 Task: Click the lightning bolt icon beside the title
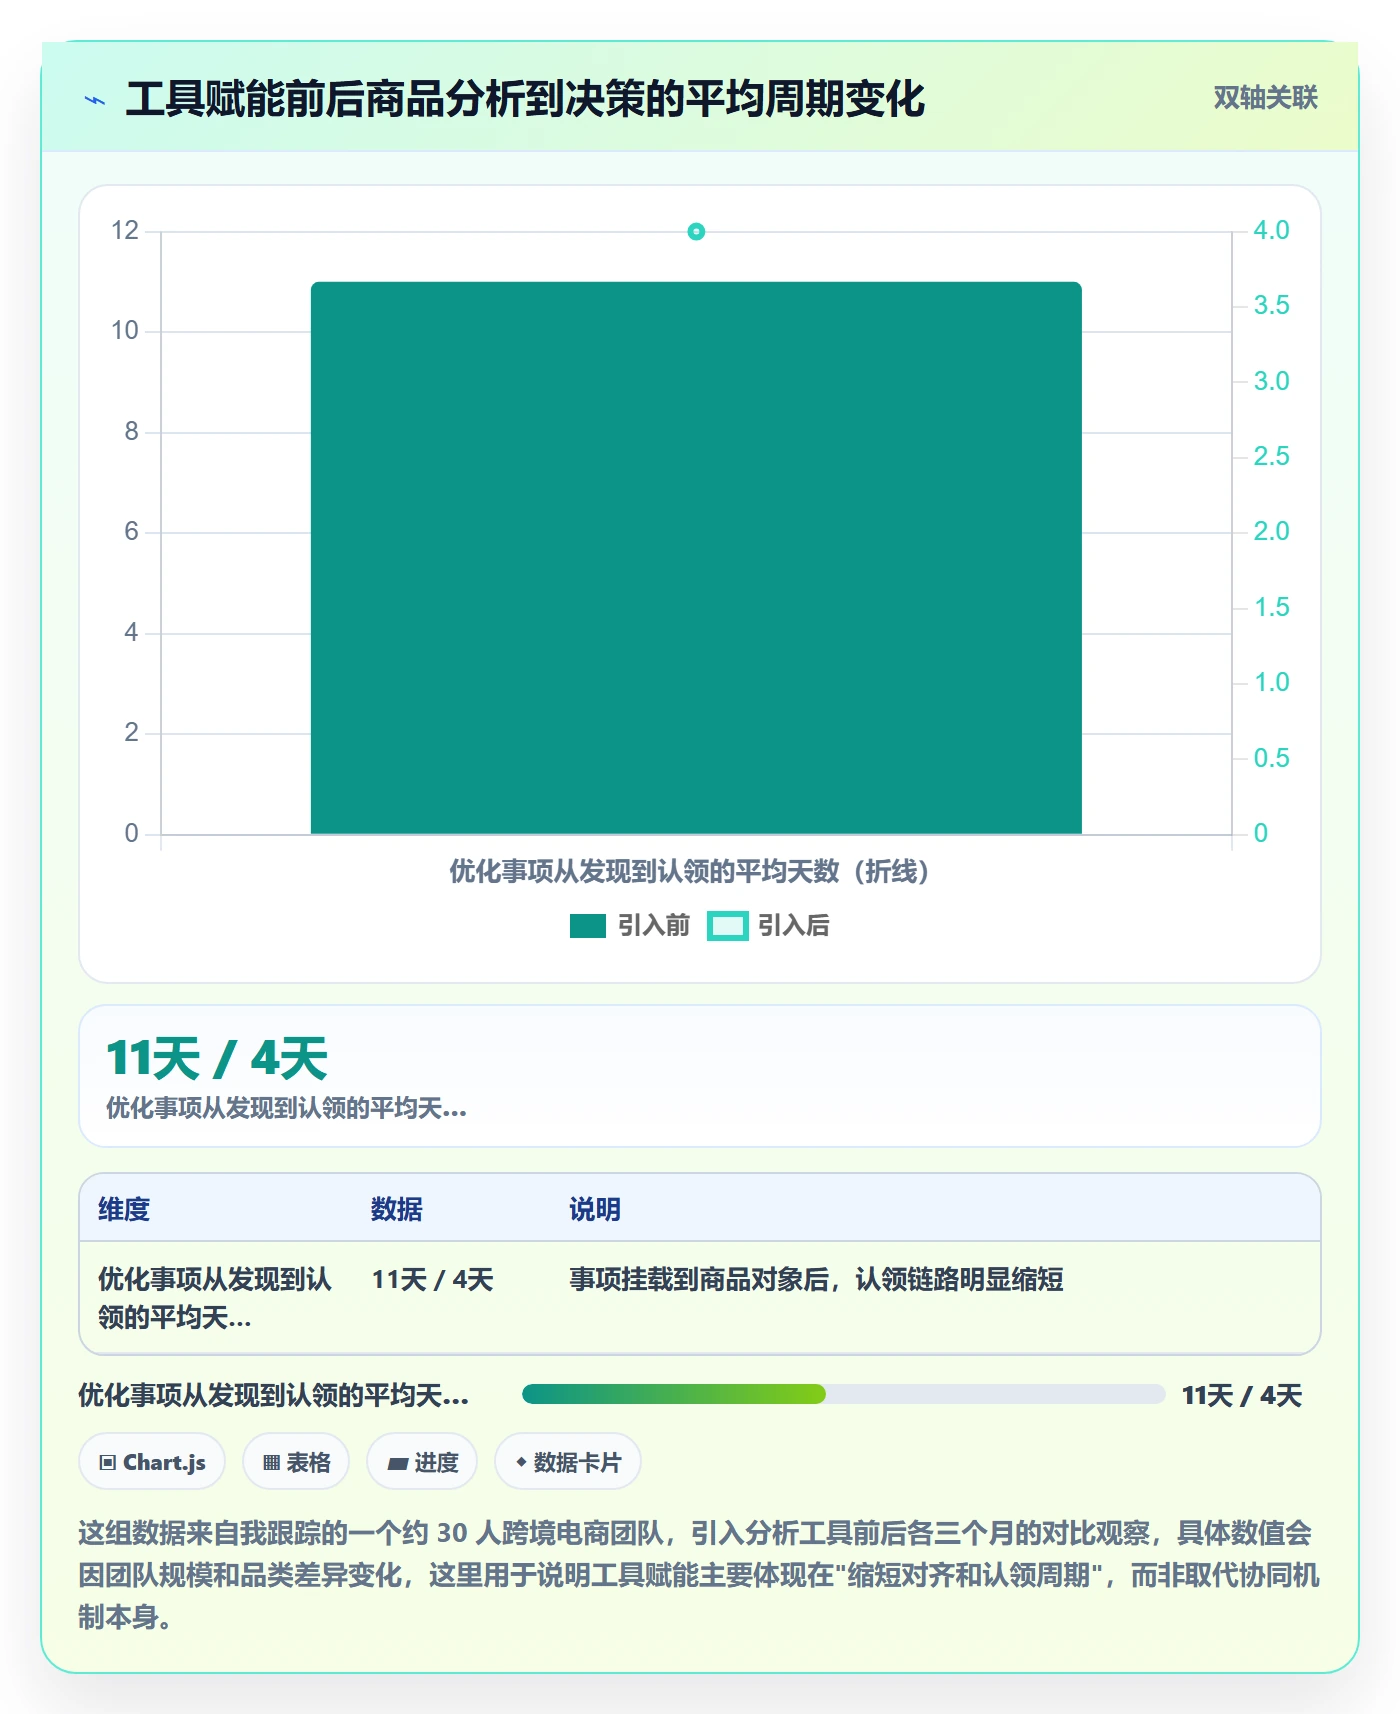click(95, 100)
